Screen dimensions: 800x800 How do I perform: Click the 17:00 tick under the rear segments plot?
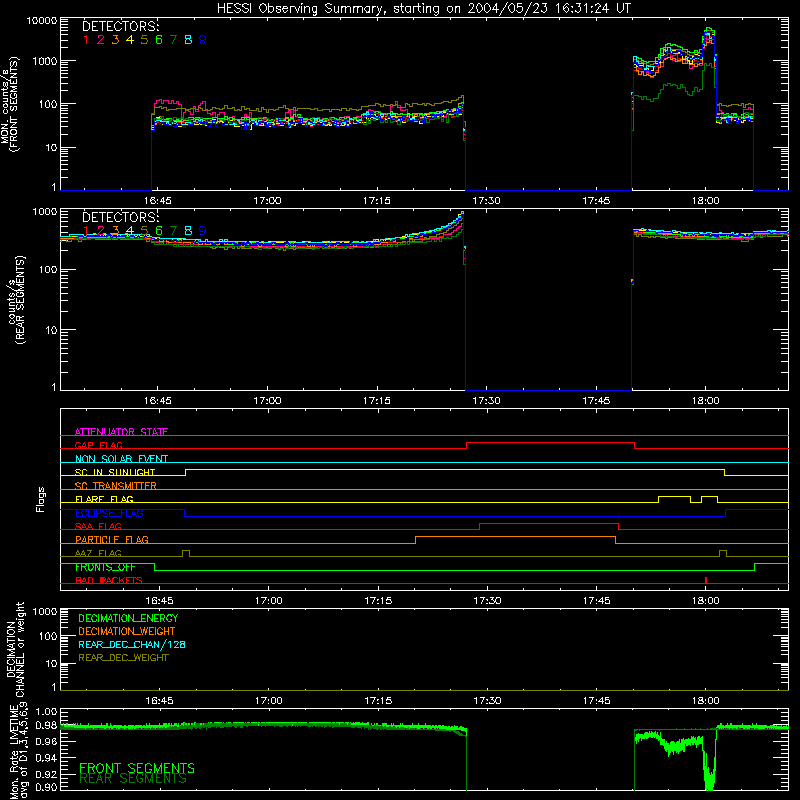tap(267, 401)
